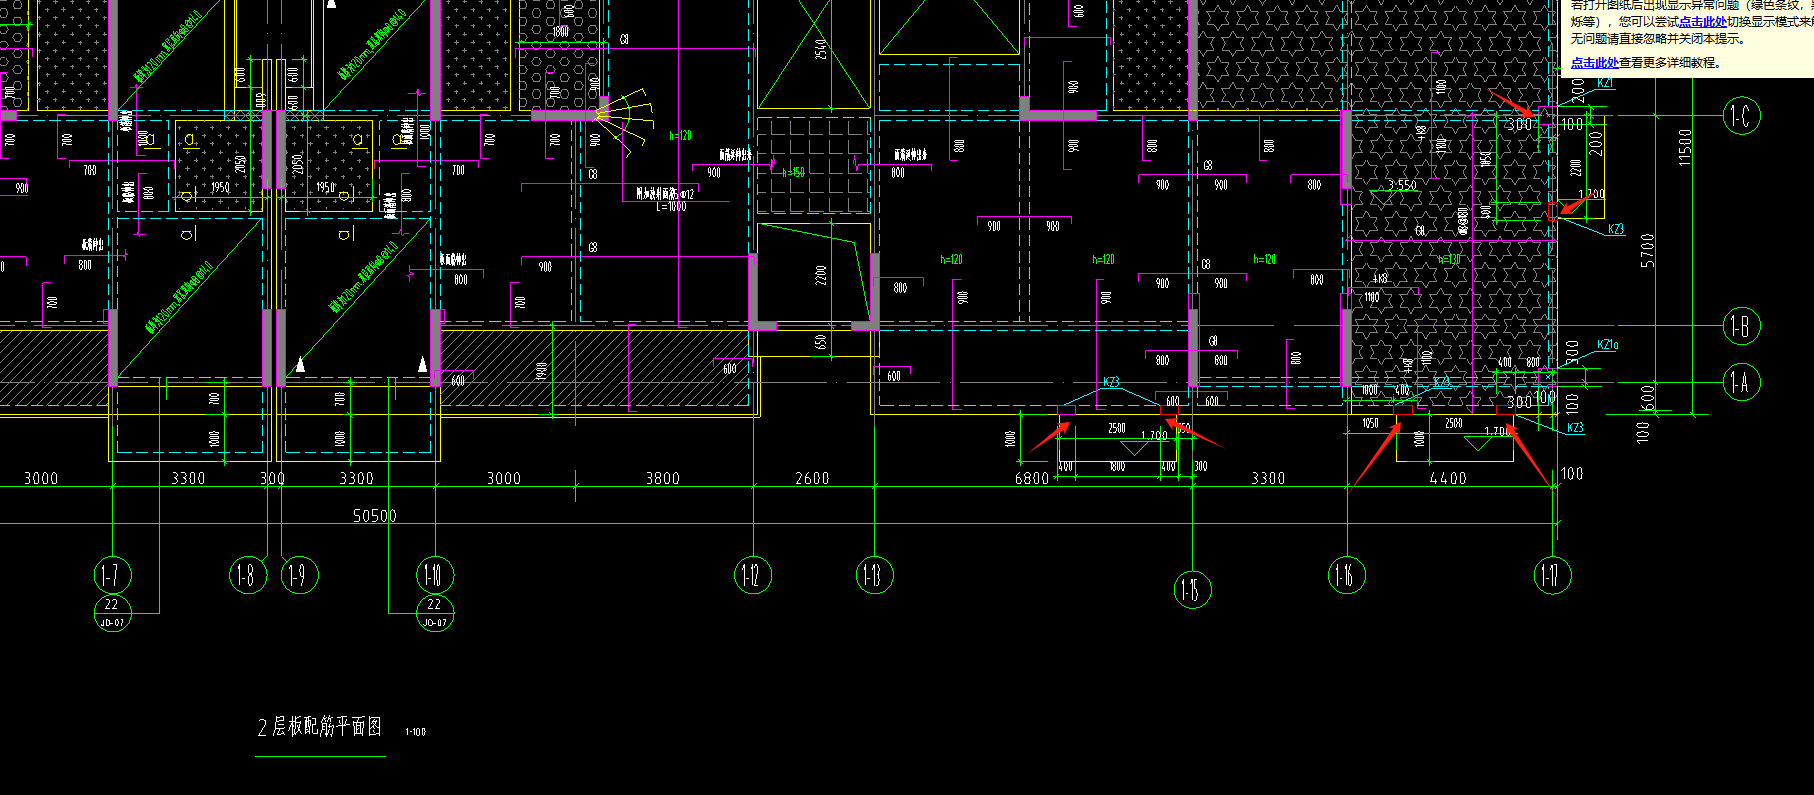Click the 3800 dimension text

pyautogui.click(x=663, y=479)
